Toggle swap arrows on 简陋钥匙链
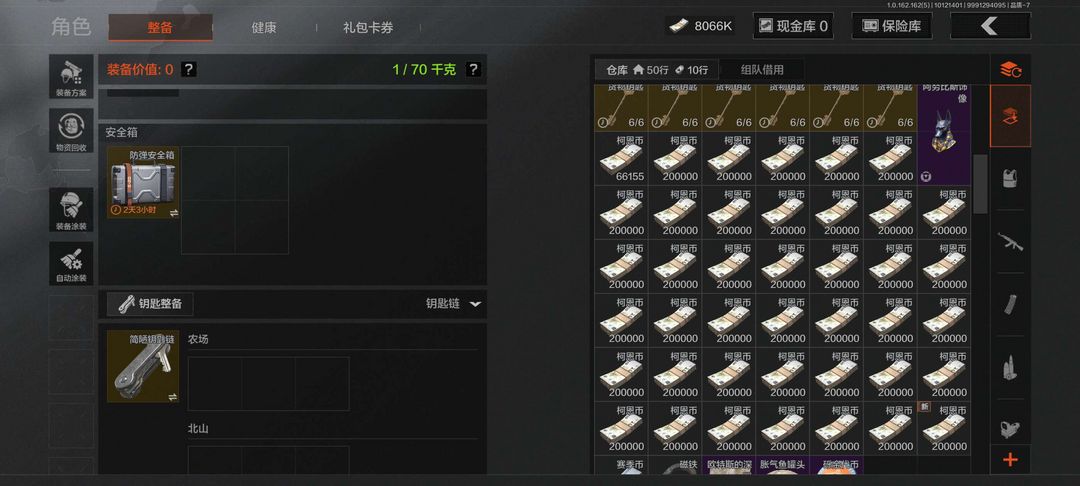This screenshot has width=1080, height=486. pyautogui.click(x=174, y=397)
